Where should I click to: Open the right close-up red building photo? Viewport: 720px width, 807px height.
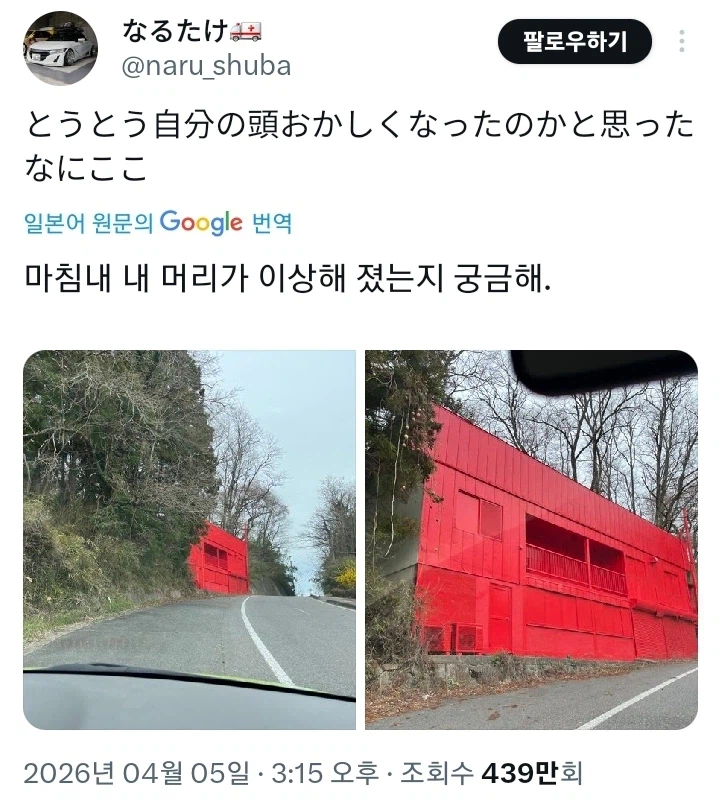click(x=531, y=539)
